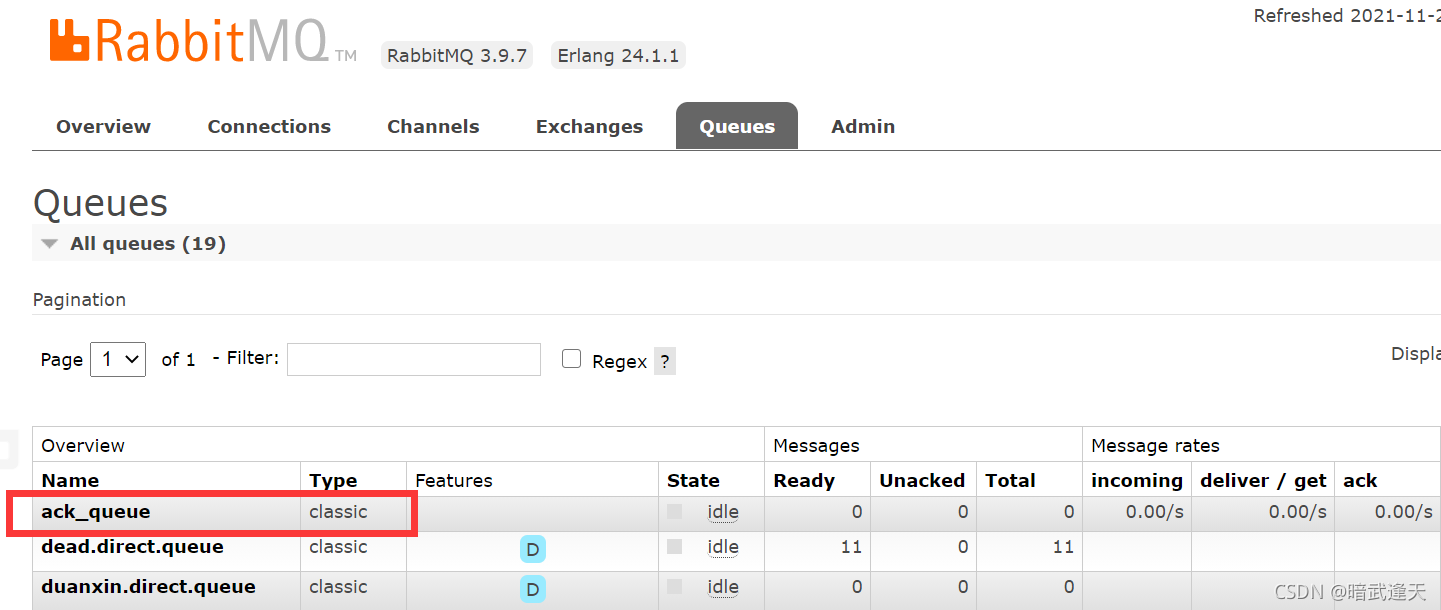The width and height of the screenshot is (1441, 610).
Task: Sort queues by Name column
Action: 70,481
